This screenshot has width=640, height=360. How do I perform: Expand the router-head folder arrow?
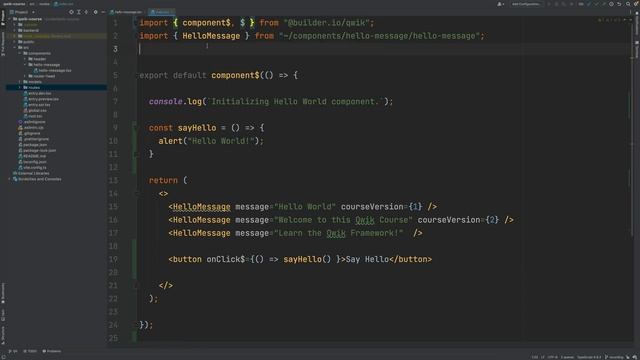pos(25,76)
